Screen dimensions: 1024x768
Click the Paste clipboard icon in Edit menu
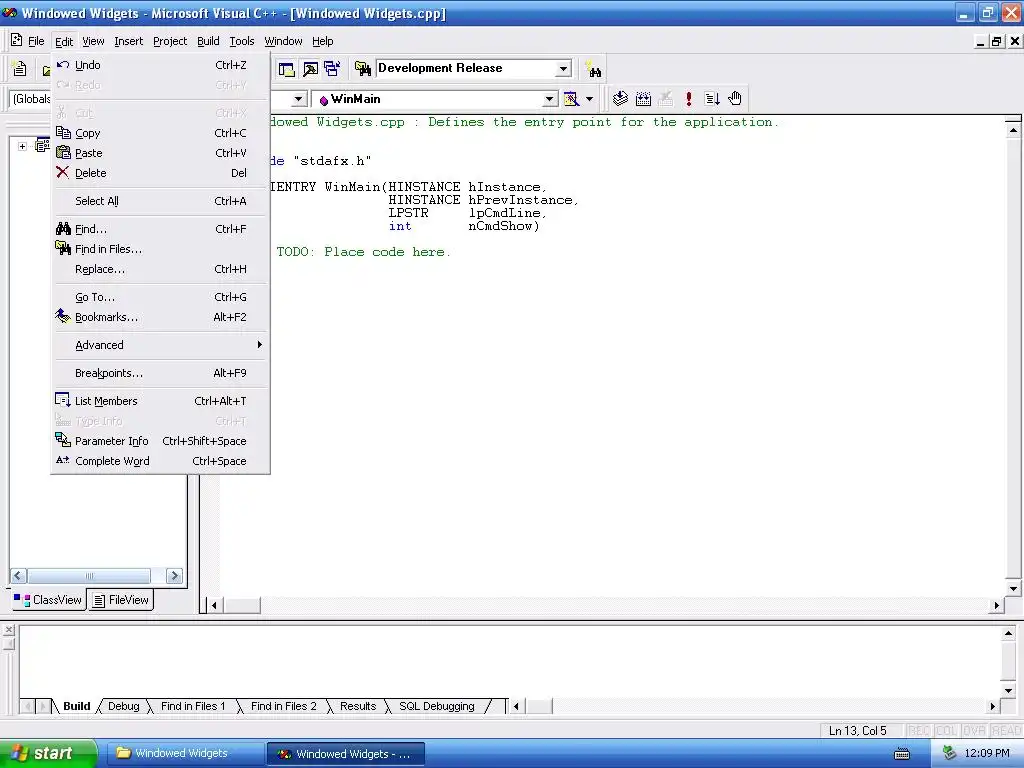tap(63, 153)
